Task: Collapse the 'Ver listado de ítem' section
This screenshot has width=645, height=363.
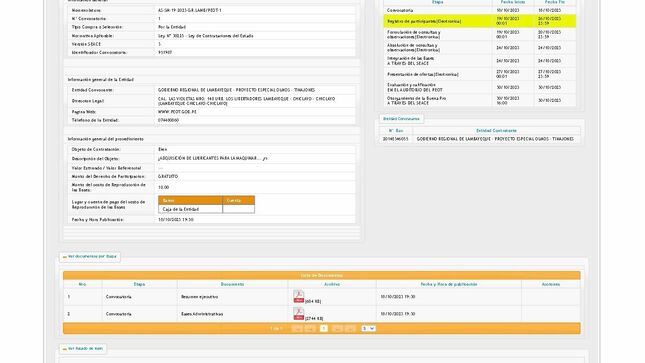Action: pyautogui.click(x=83, y=349)
